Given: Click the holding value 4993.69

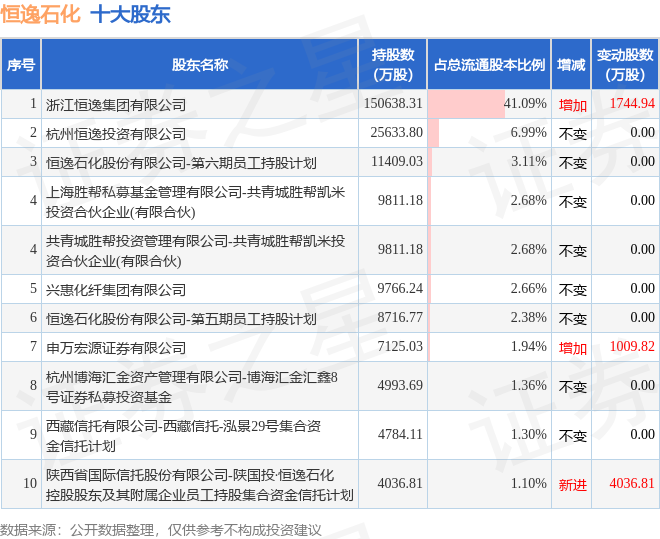Looking at the screenshot, I should tap(399, 385).
